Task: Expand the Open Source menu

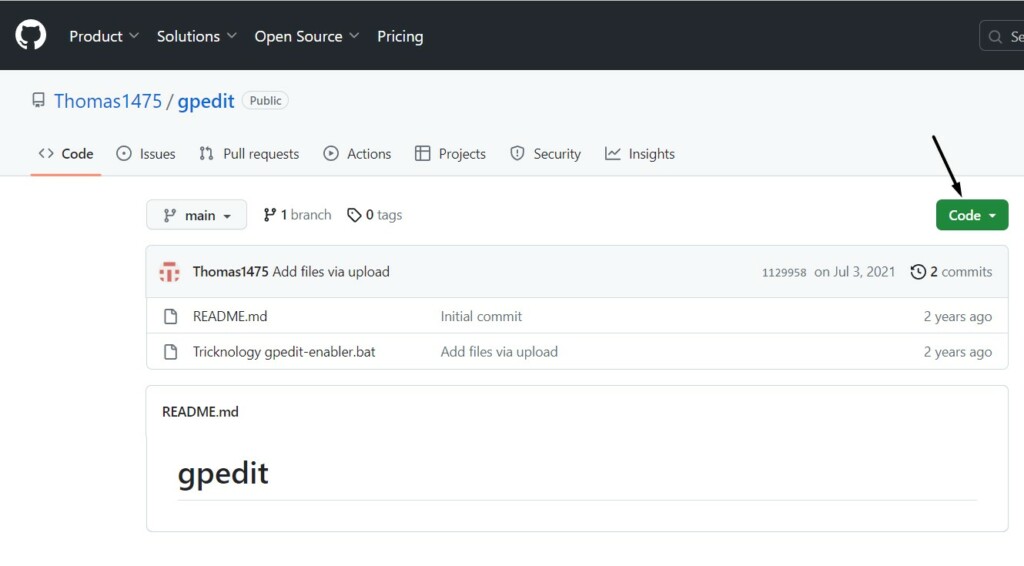Action: click(306, 37)
